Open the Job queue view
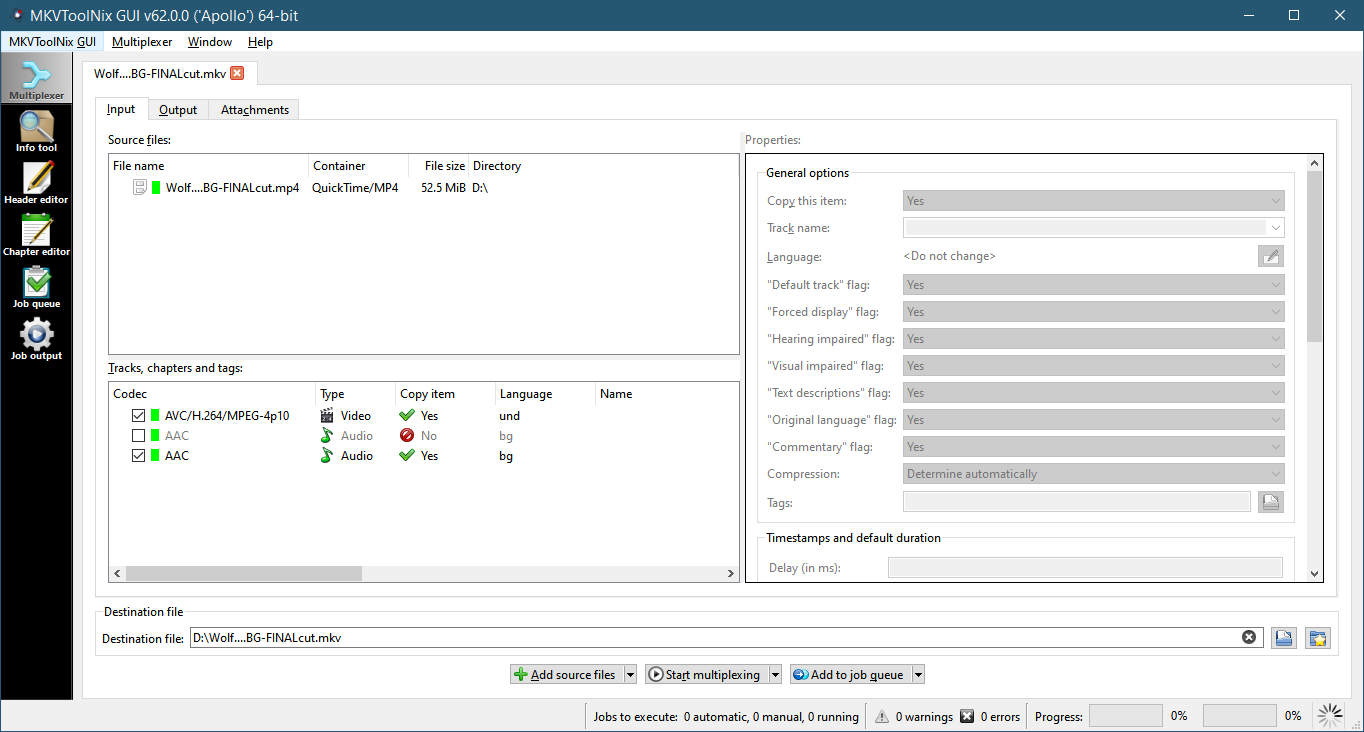This screenshot has height=732, width=1364. click(36, 286)
